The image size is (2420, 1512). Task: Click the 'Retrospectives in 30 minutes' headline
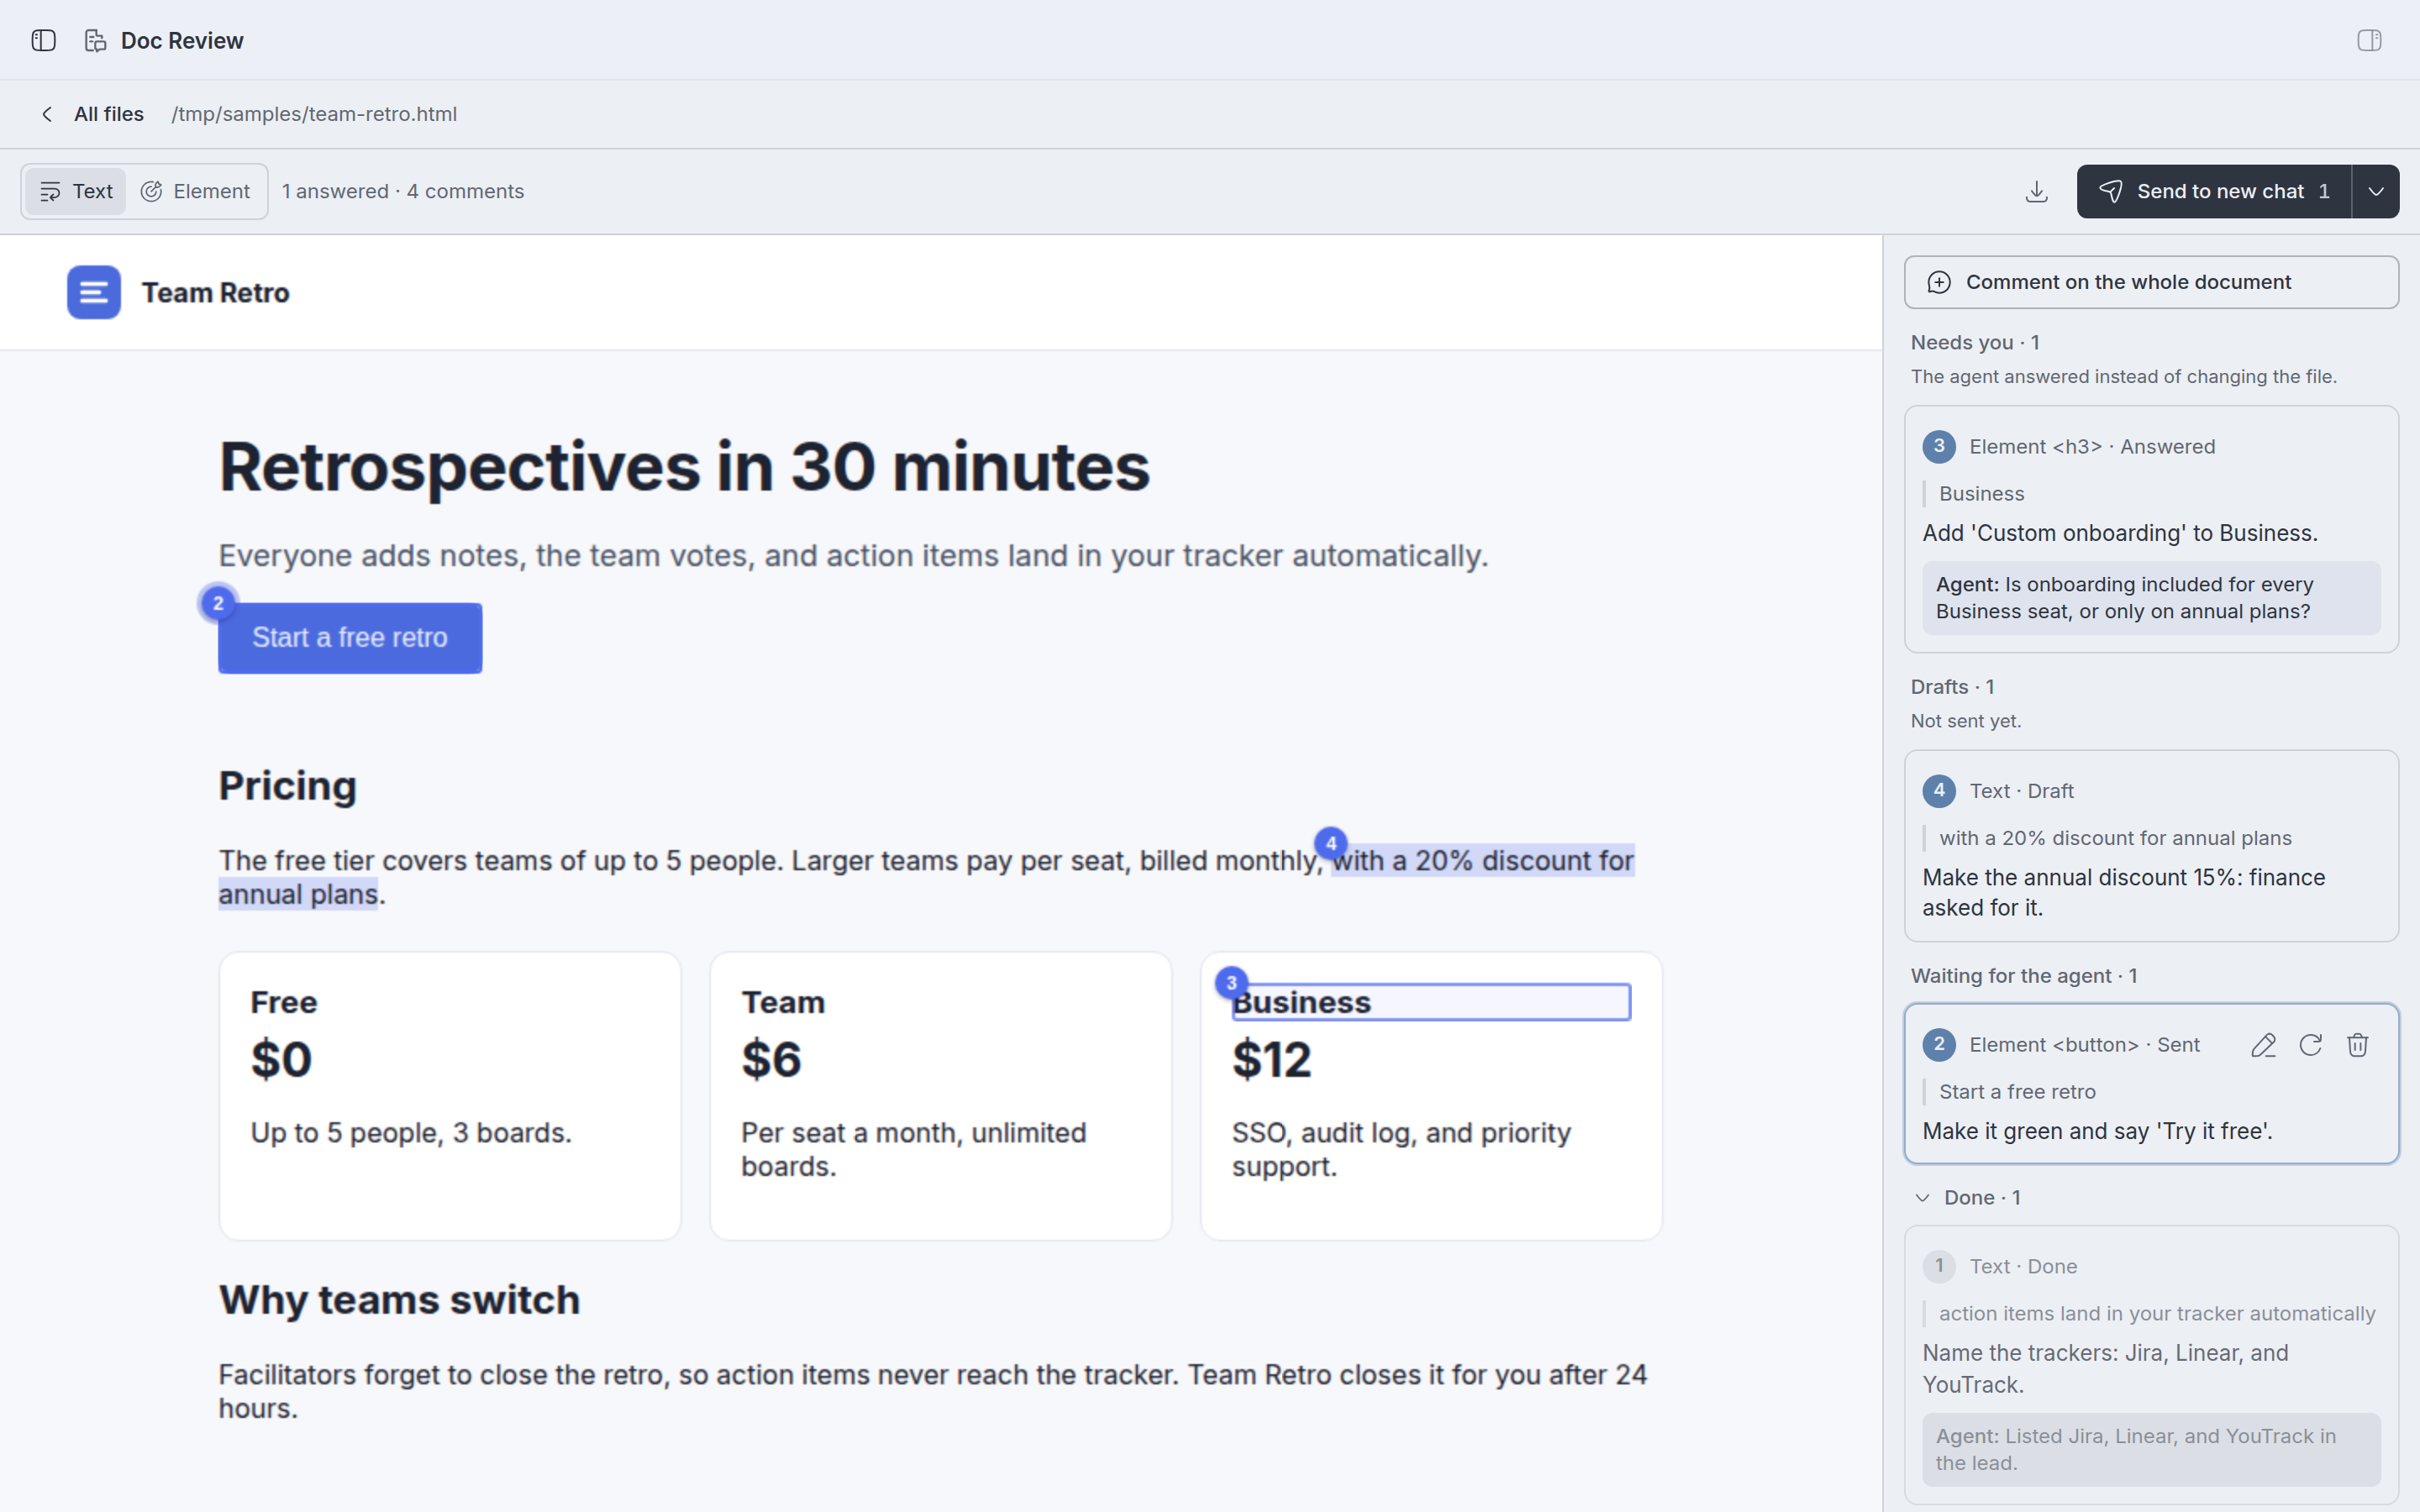pyautogui.click(x=684, y=467)
